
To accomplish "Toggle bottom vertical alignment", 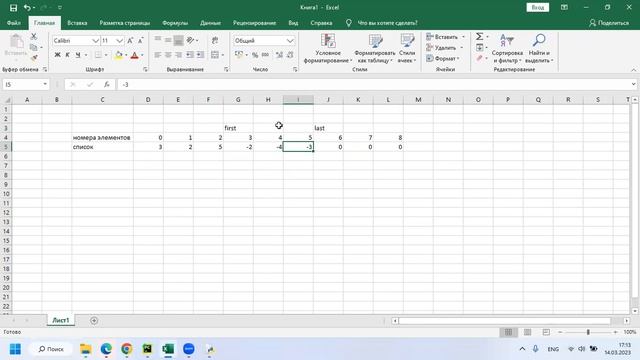I will [x=178, y=40].
